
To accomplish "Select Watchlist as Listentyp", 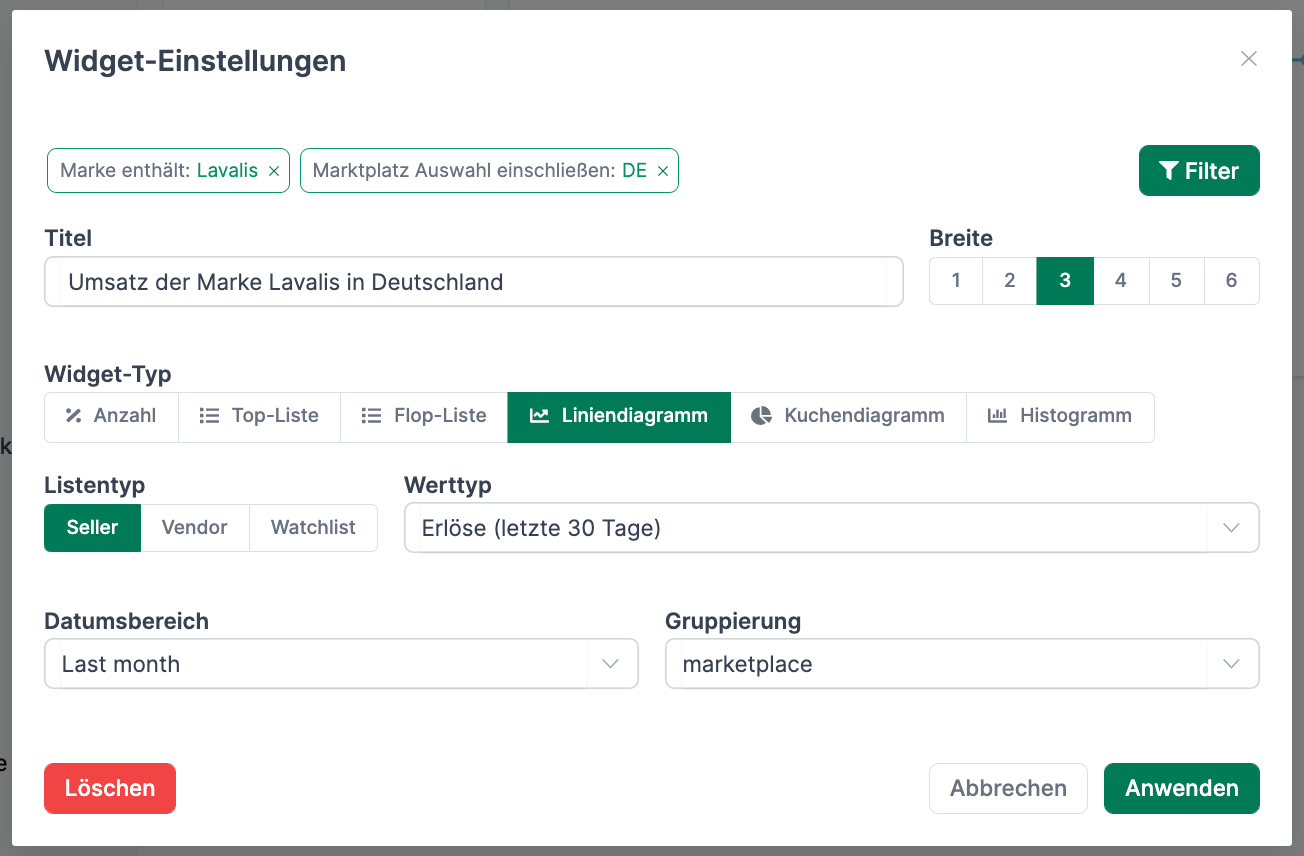I will 313,528.
